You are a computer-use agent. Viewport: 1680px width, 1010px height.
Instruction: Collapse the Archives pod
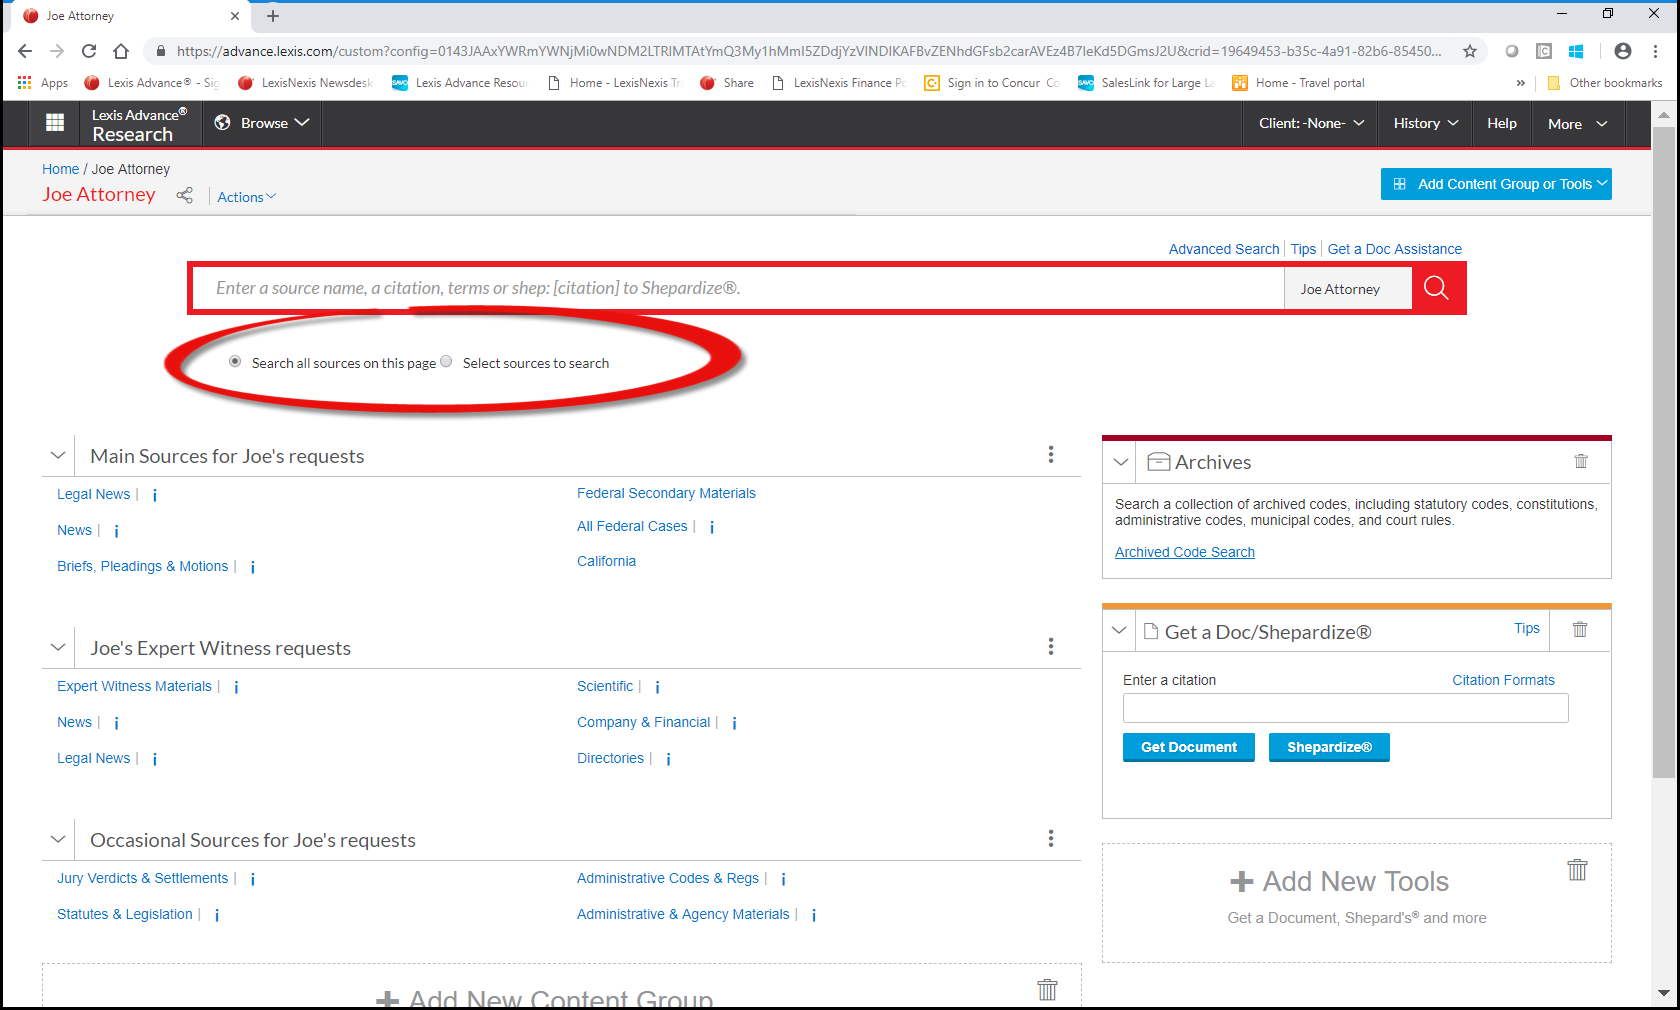coord(1121,462)
